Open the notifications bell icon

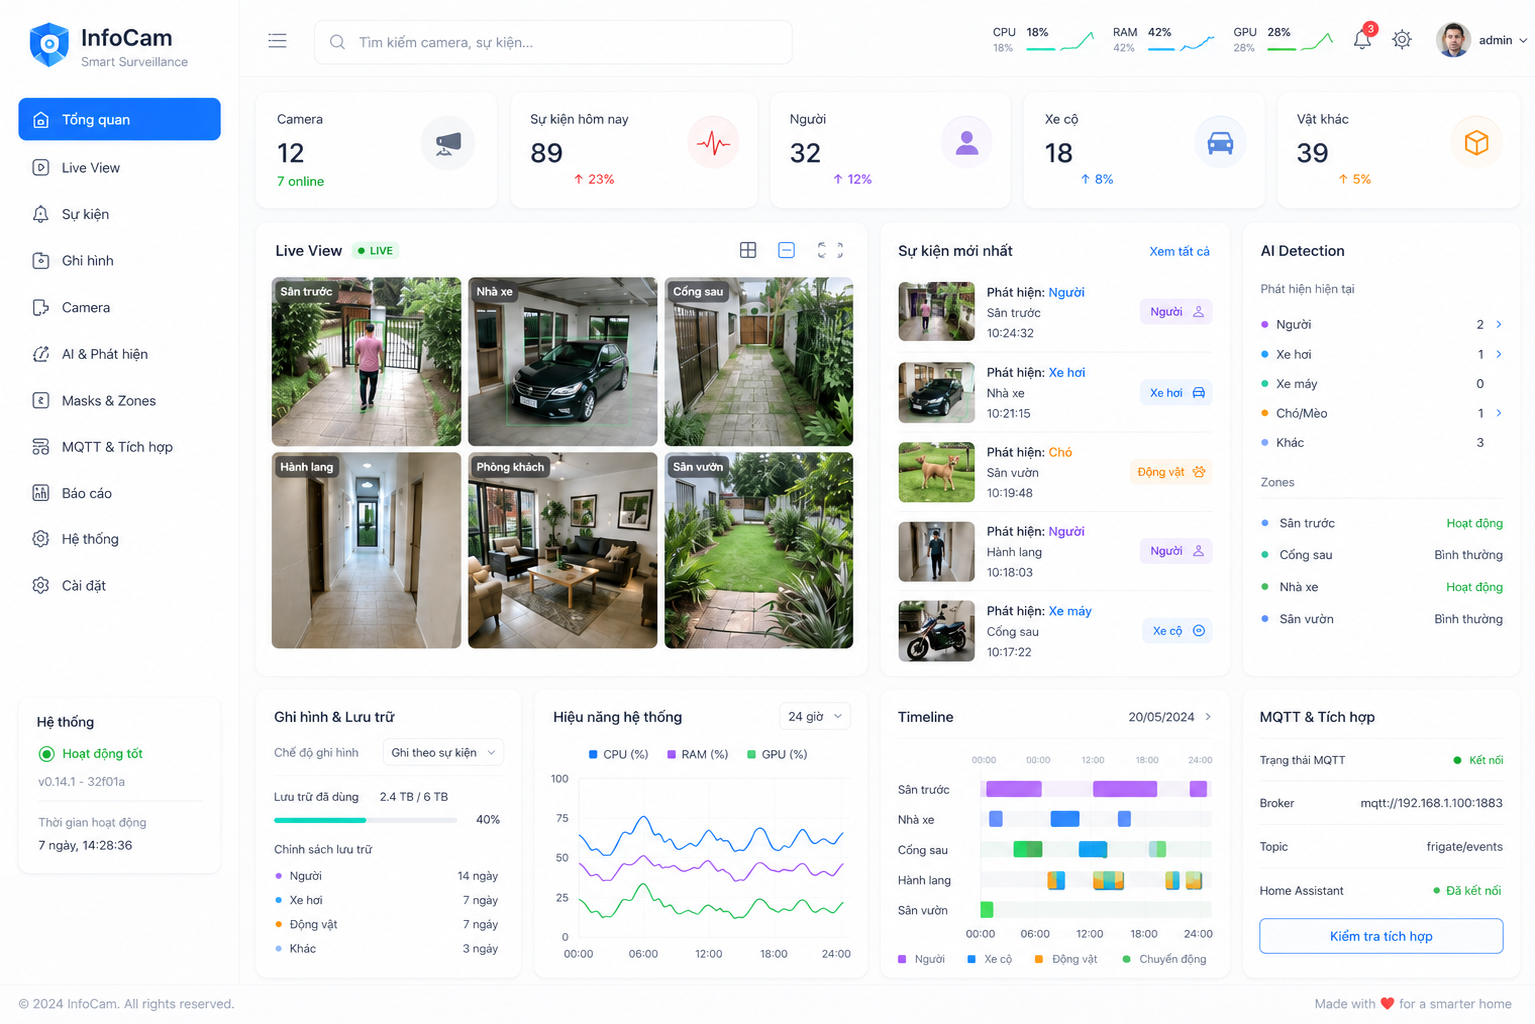pos(1362,40)
